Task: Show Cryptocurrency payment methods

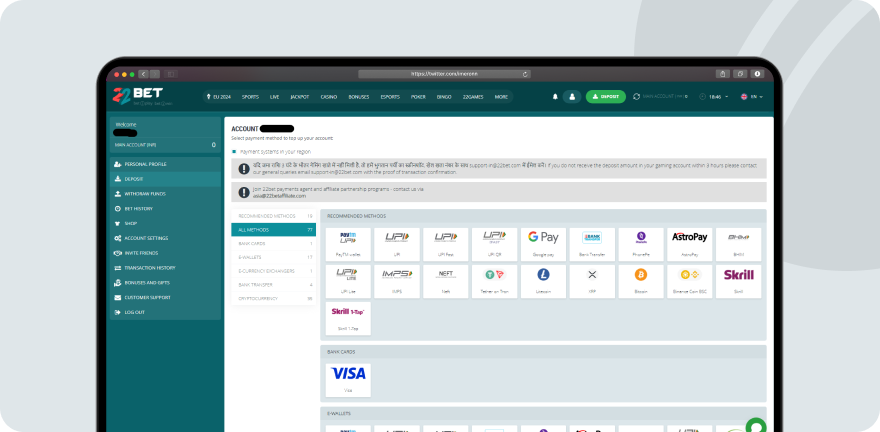Action: coord(274,298)
